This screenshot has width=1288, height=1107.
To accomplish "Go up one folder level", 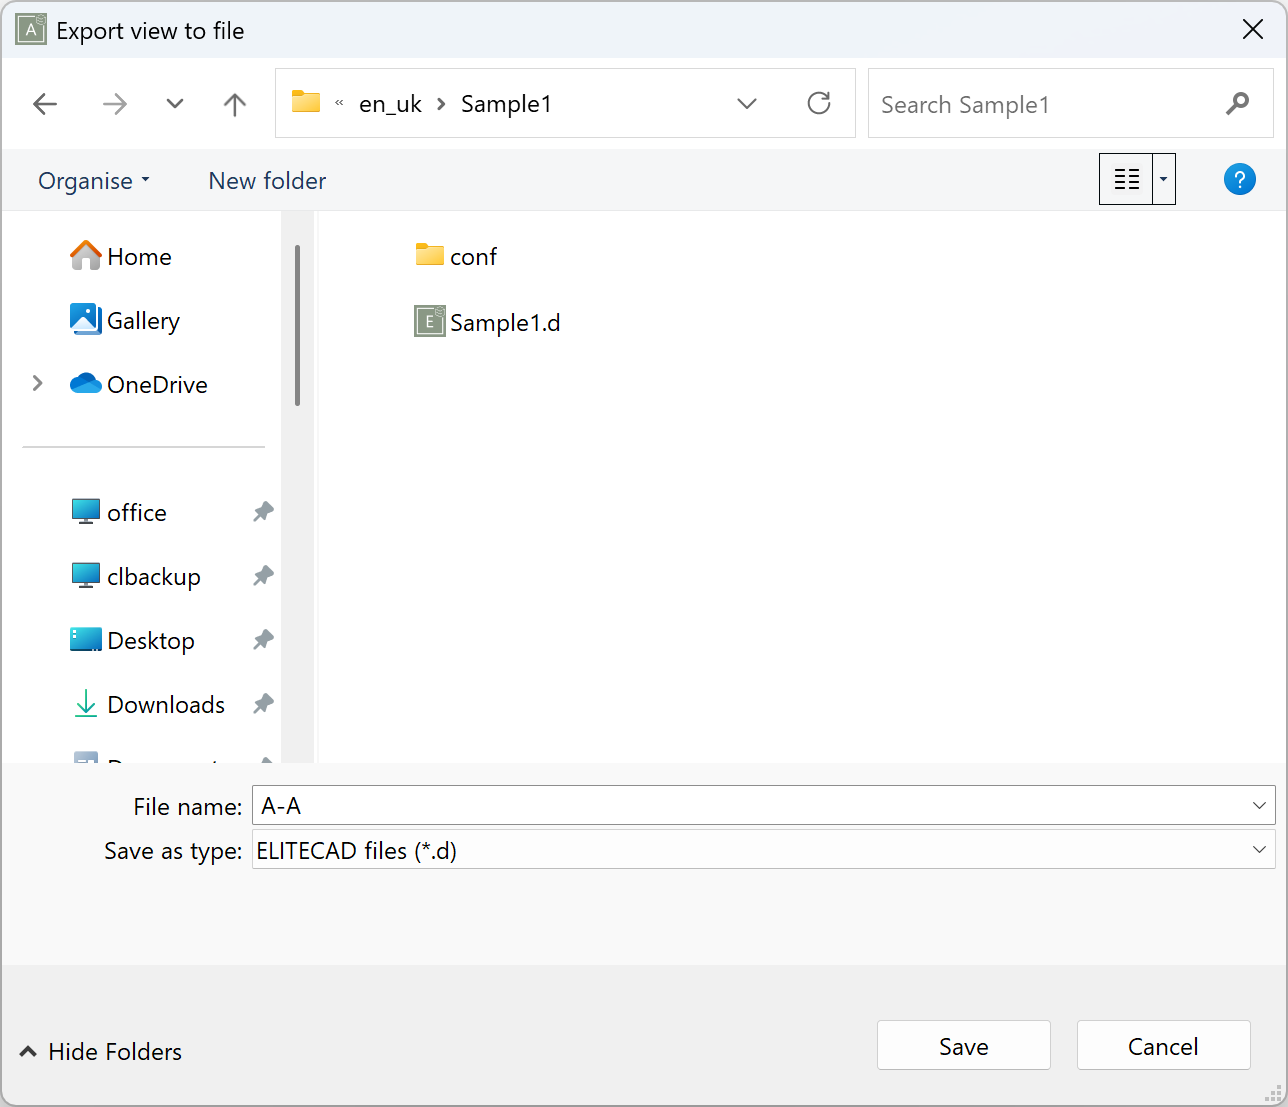I will click(x=233, y=103).
